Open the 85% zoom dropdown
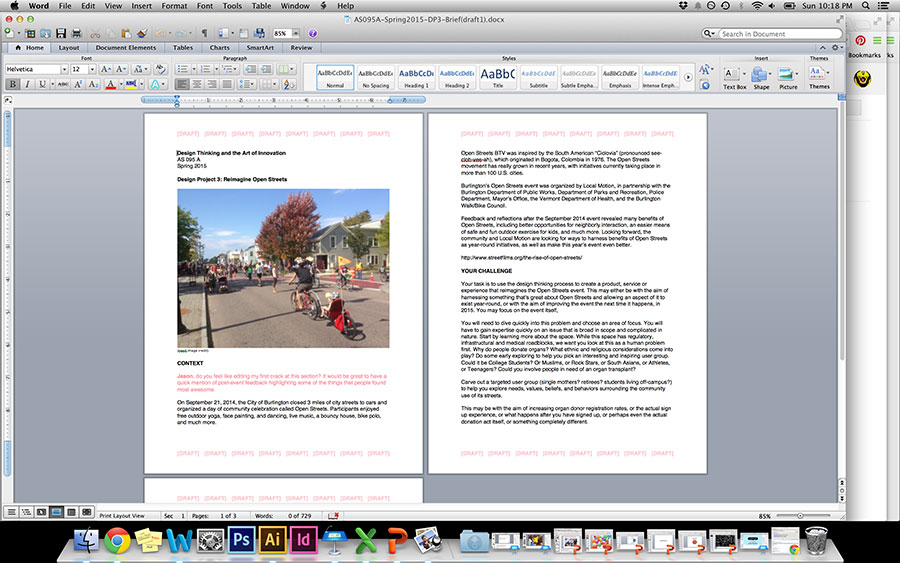 tap(296, 33)
